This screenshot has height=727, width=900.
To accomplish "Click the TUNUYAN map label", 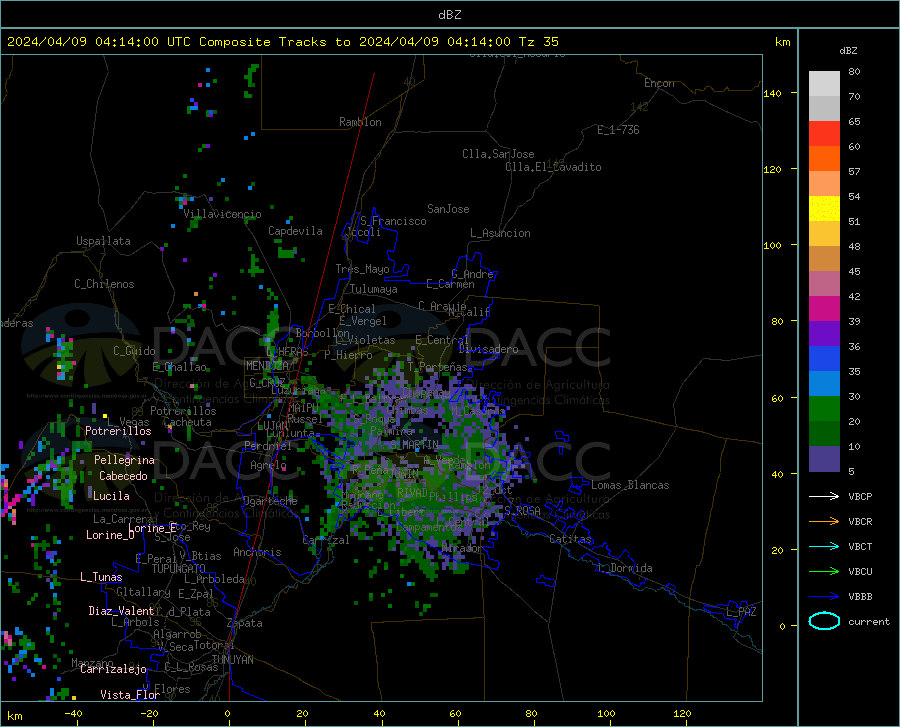I will [x=232, y=659].
